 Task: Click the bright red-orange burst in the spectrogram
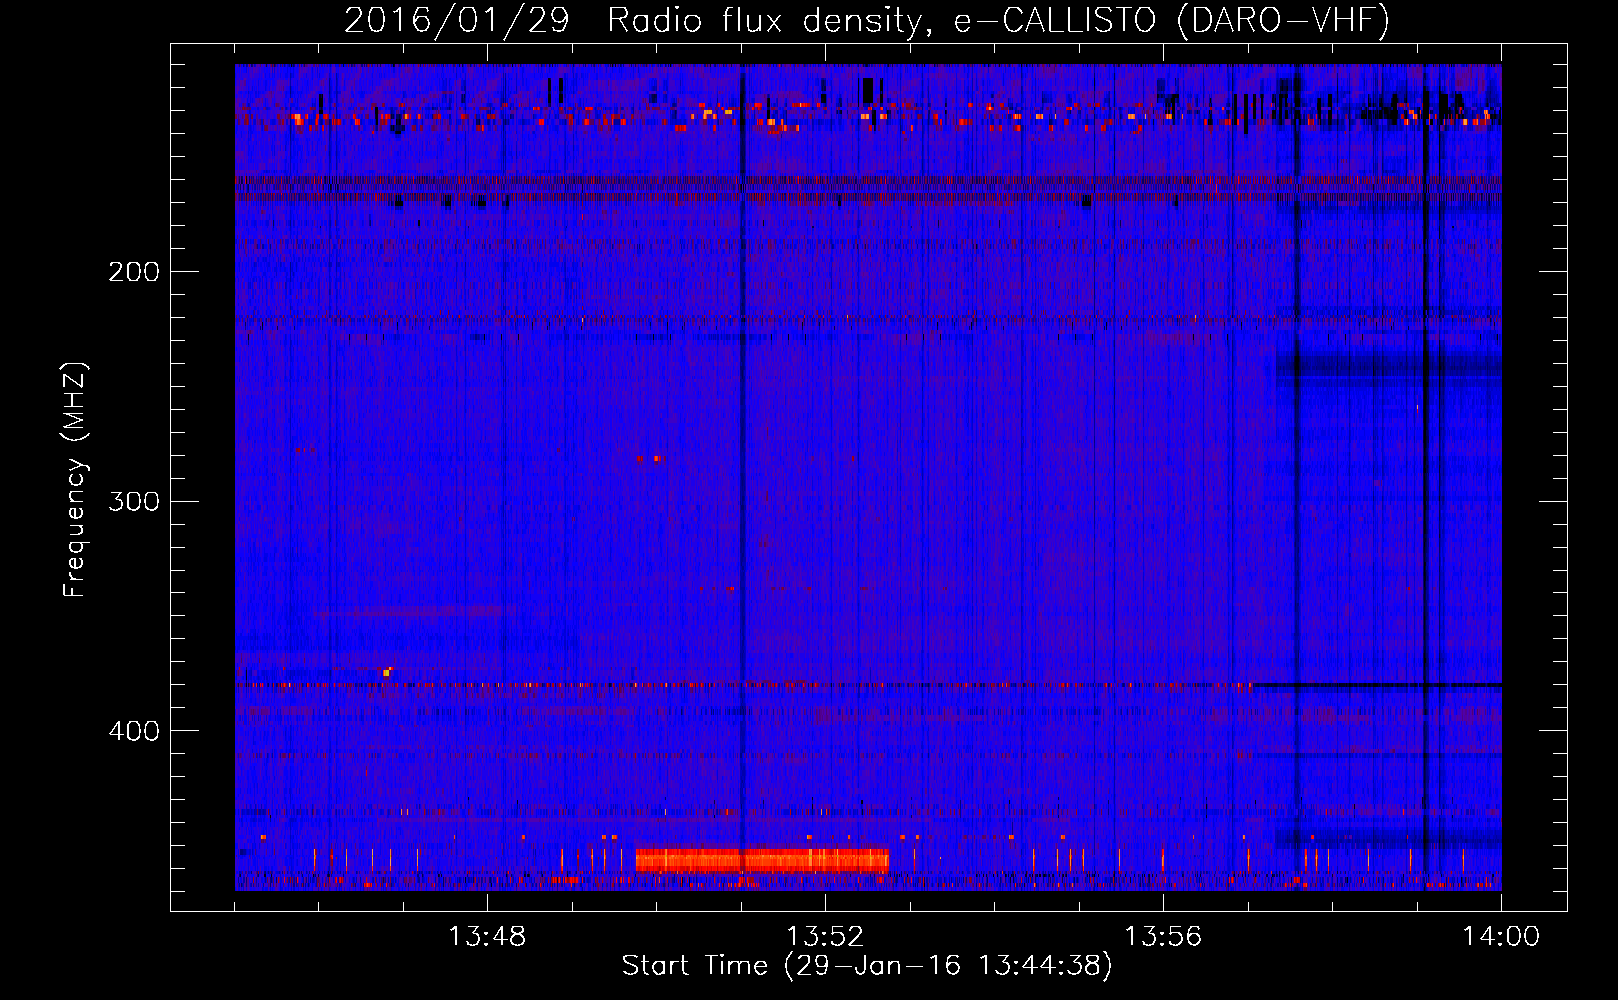(762, 860)
